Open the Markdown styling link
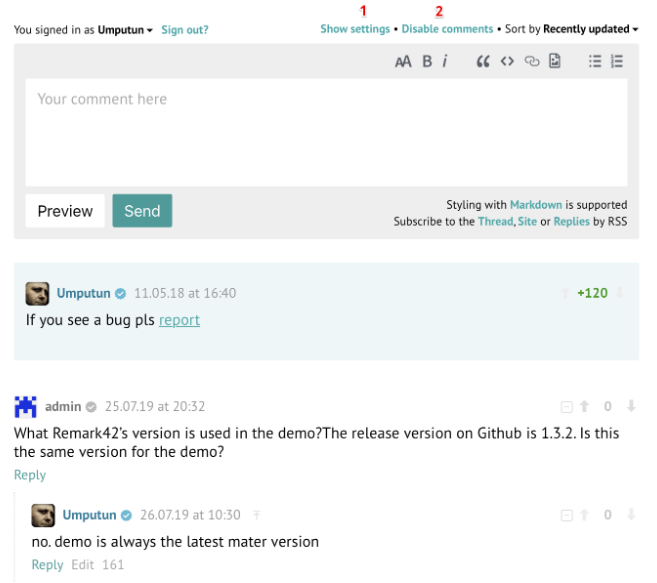 coord(536,205)
